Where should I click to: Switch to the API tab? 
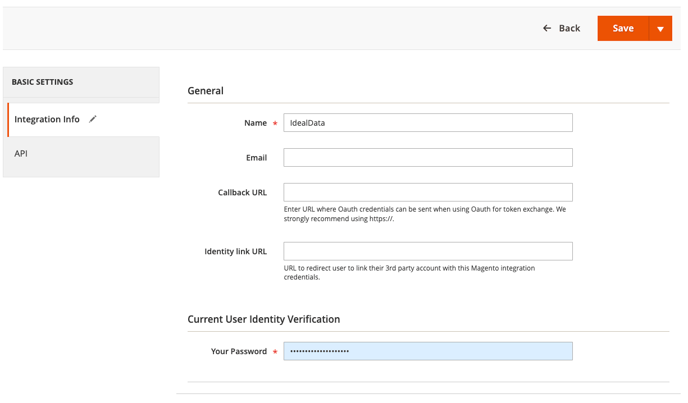click(21, 154)
